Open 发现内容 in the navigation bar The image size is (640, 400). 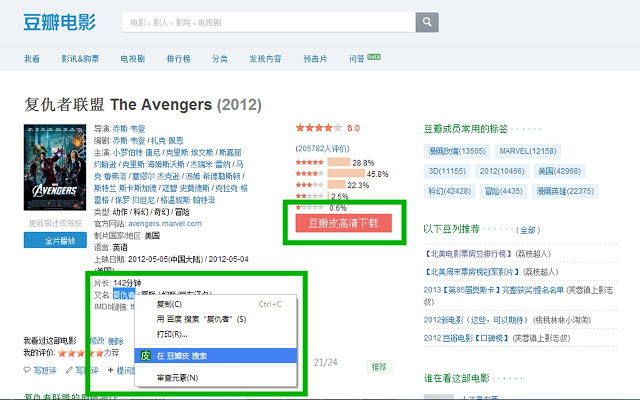pyautogui.click(x=265, y=59)
